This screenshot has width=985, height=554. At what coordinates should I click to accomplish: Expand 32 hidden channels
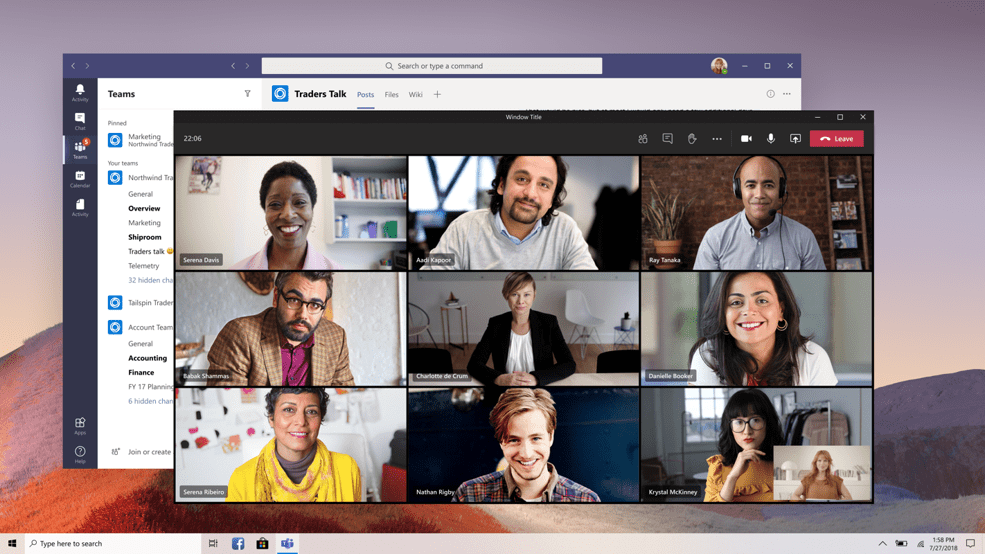[x=150, y=280]
